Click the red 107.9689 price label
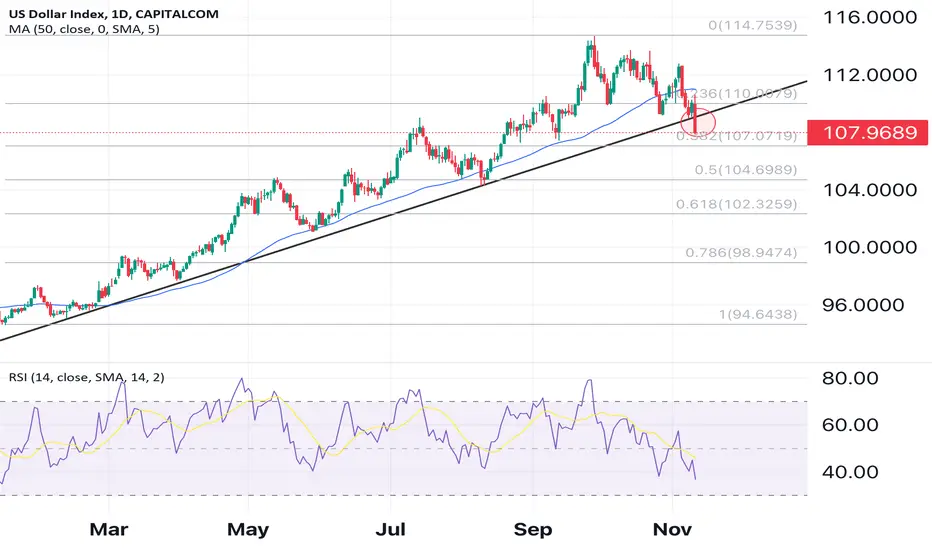932x550 pixels. coord(867,132)
